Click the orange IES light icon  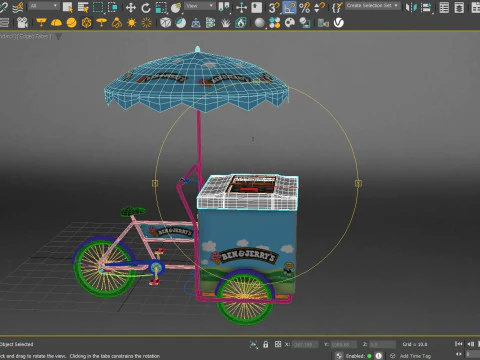[117, 23]
